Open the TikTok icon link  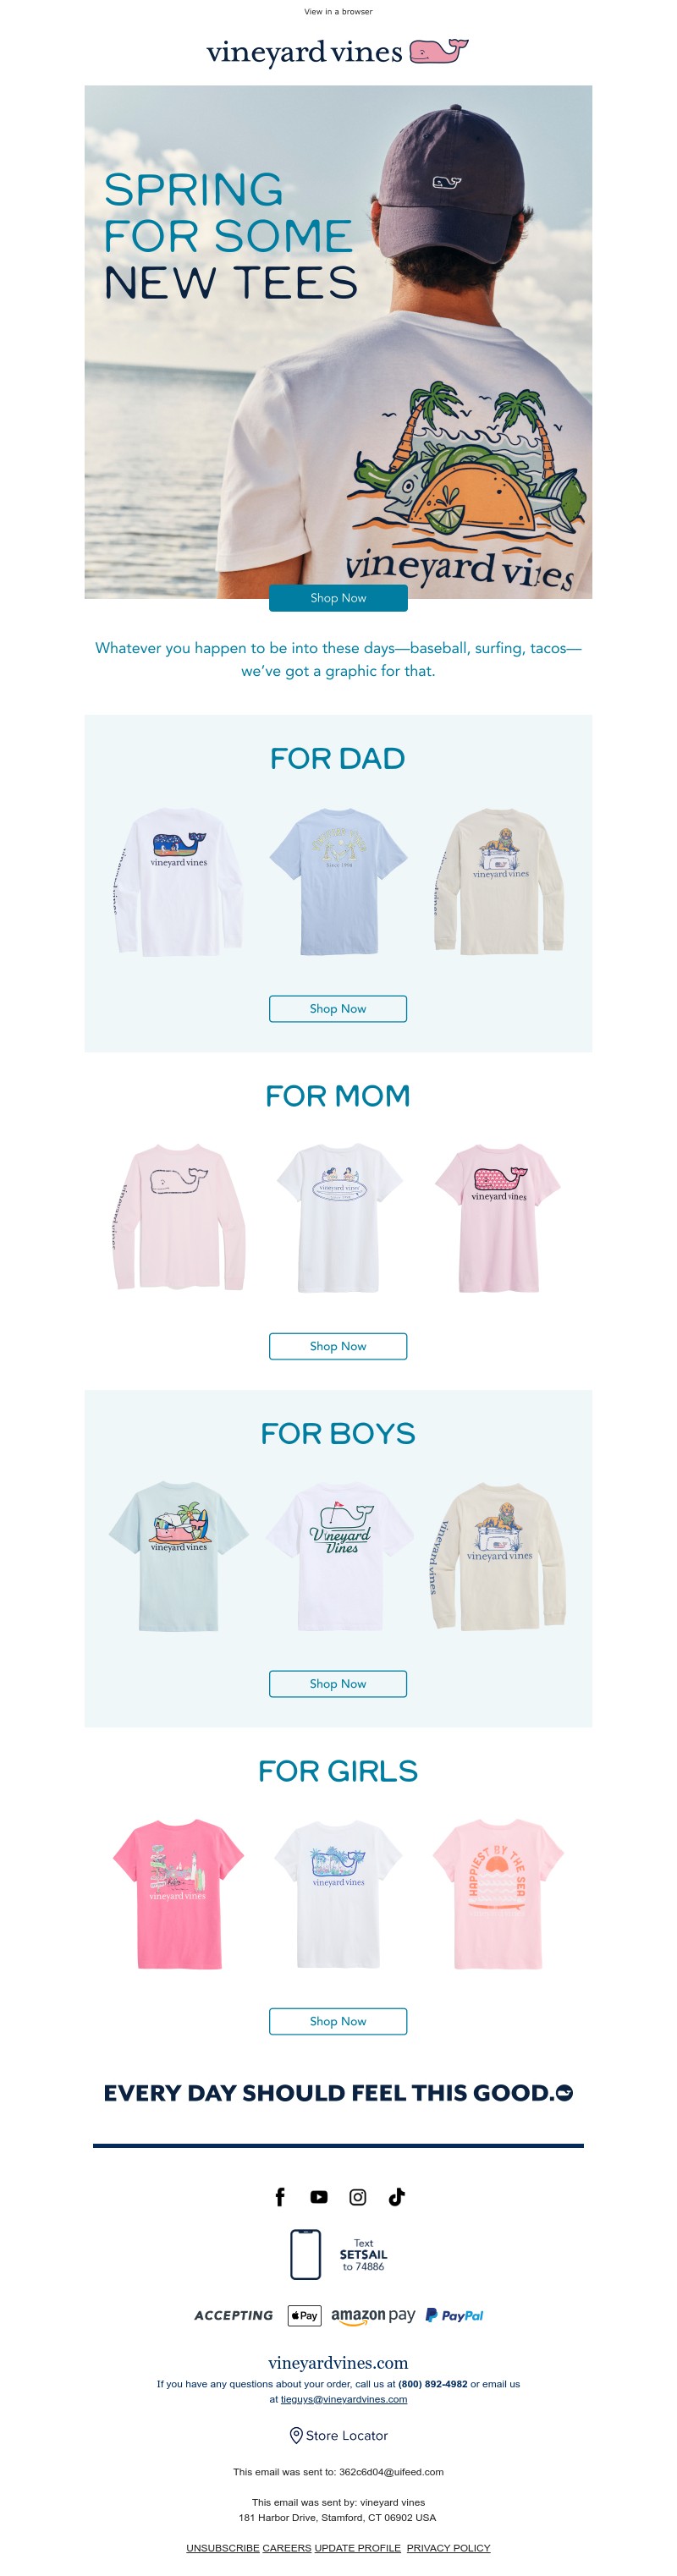pyautogui.click(x=396, y=2197)
